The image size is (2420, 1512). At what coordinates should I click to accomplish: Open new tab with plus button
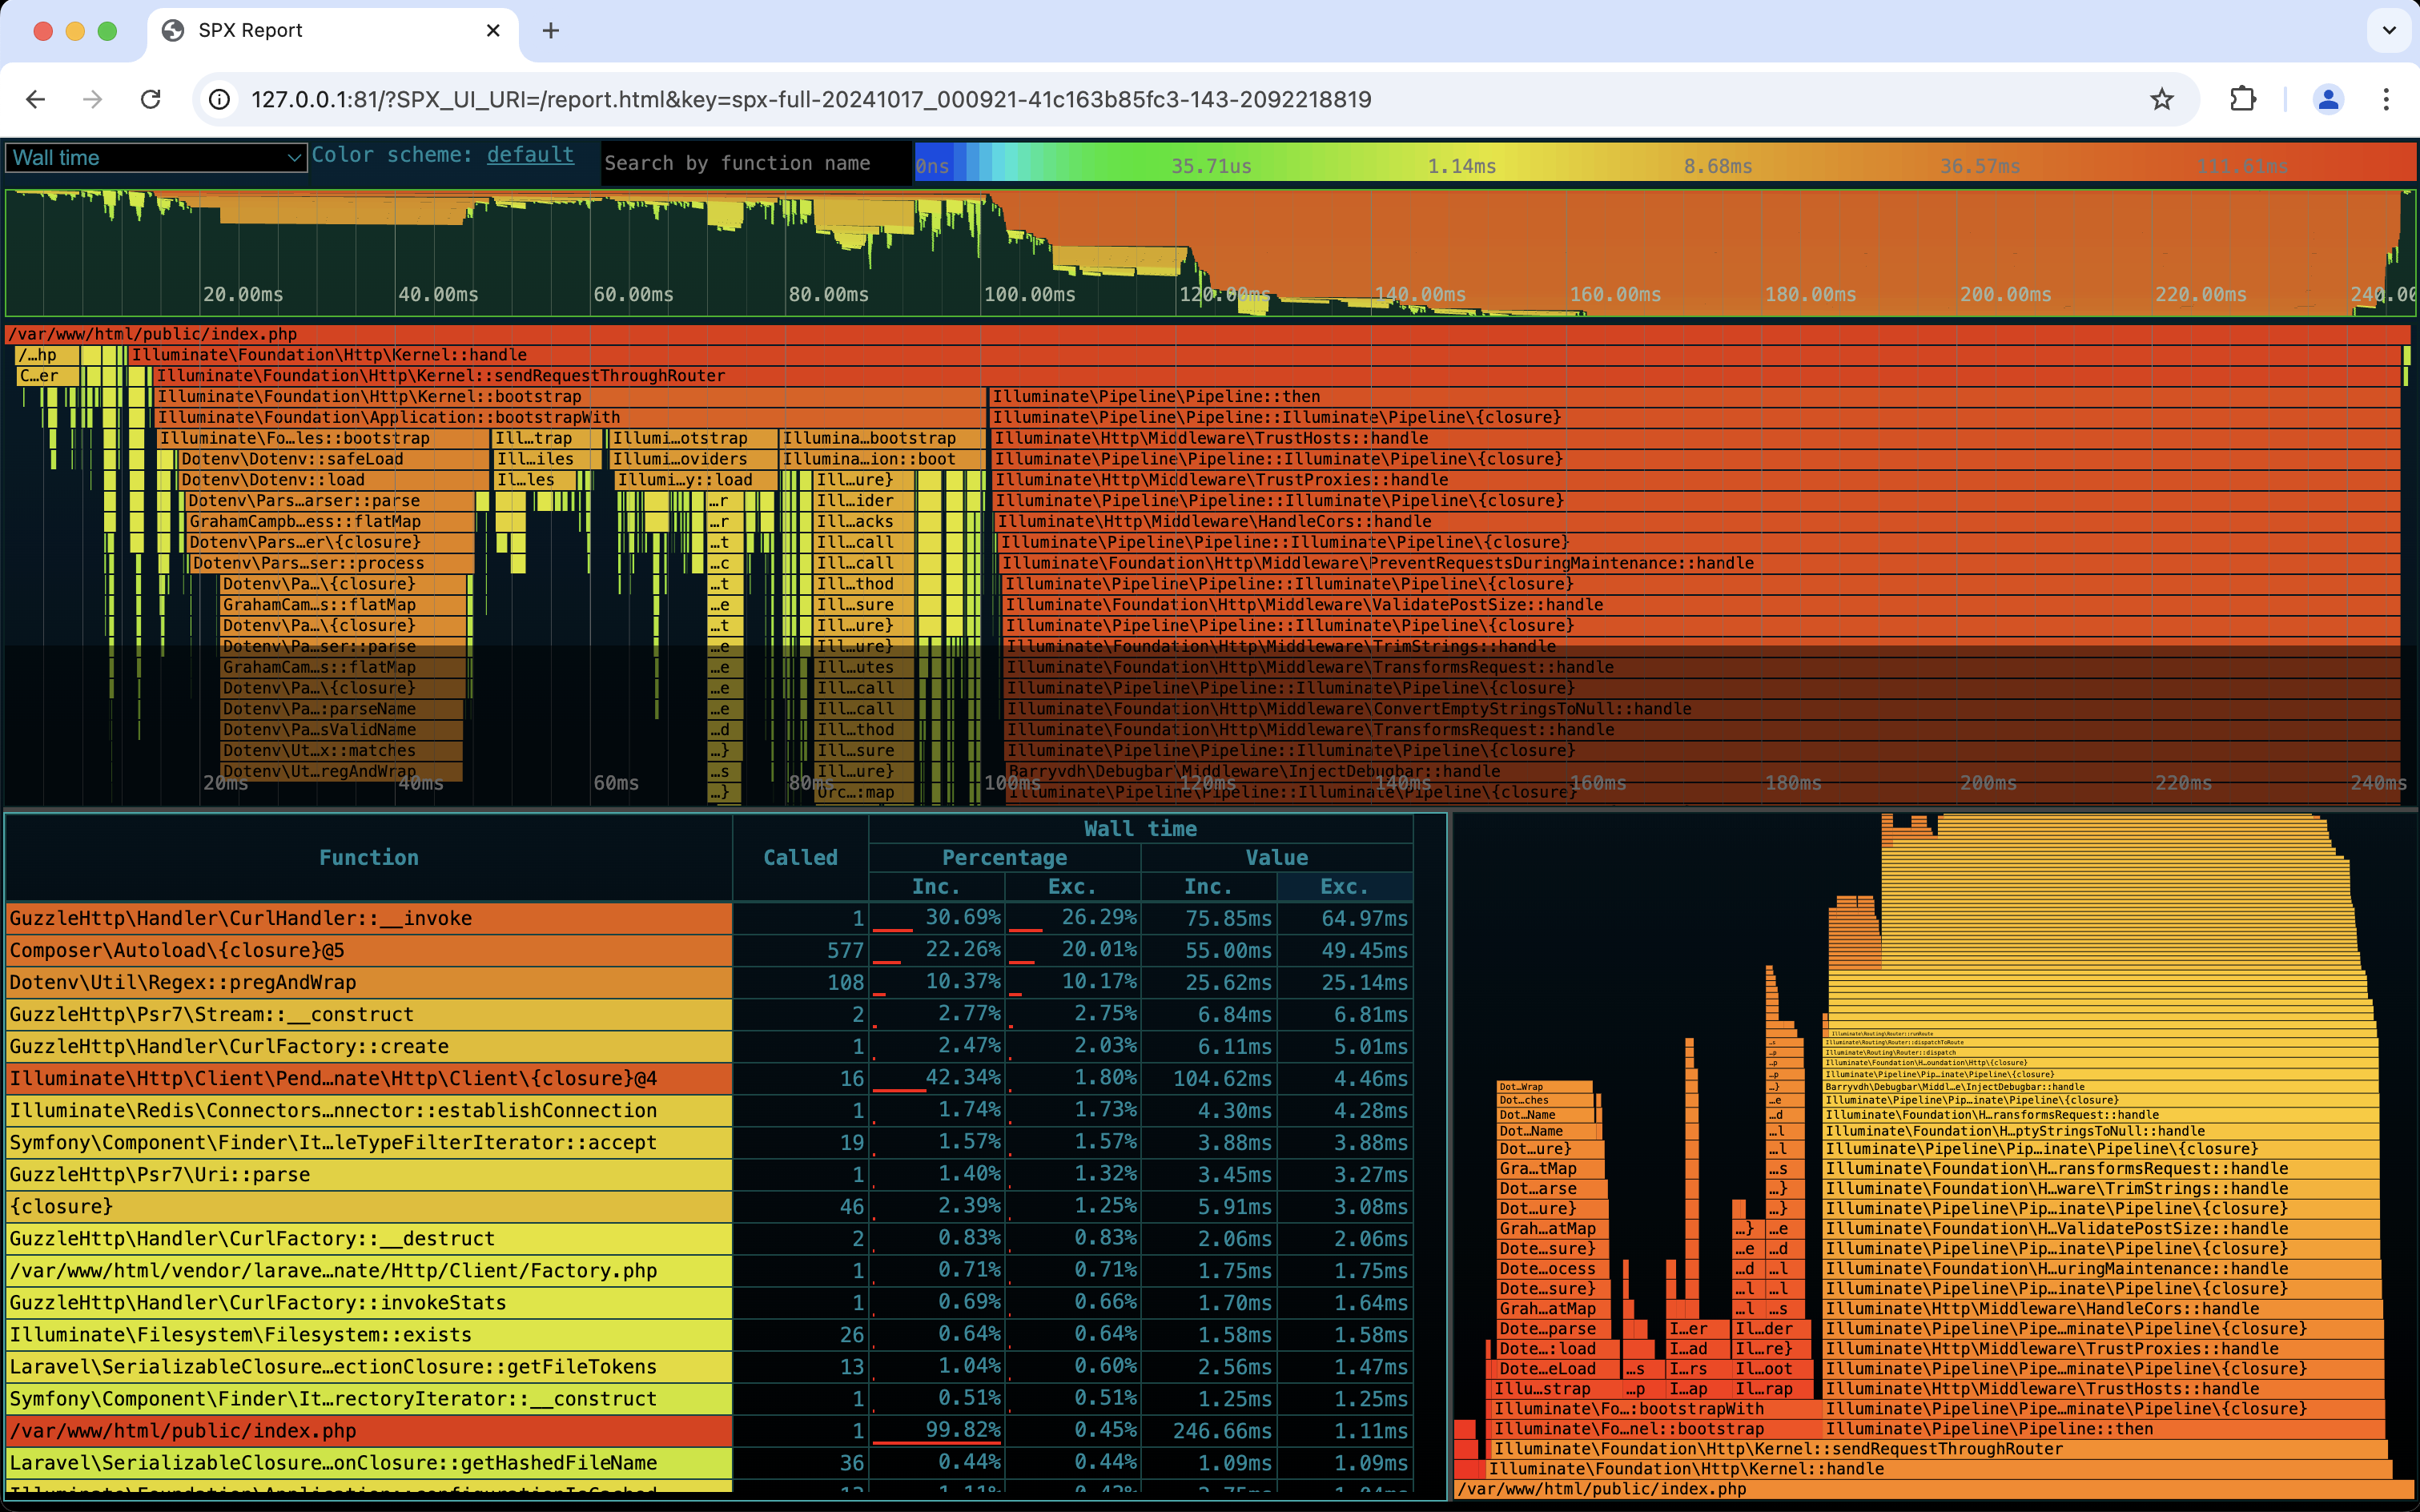550,30
